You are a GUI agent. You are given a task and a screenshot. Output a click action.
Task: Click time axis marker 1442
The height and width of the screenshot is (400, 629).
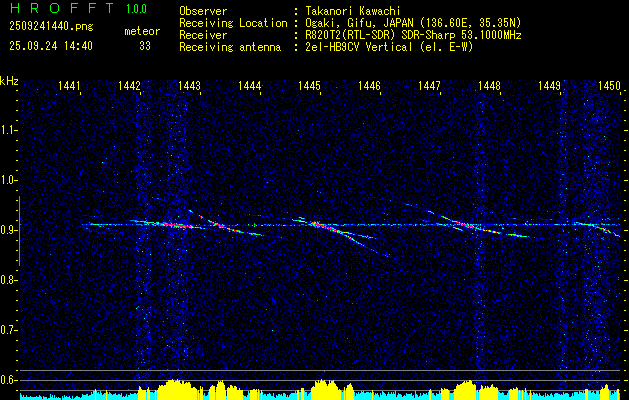tap(129, 86)
